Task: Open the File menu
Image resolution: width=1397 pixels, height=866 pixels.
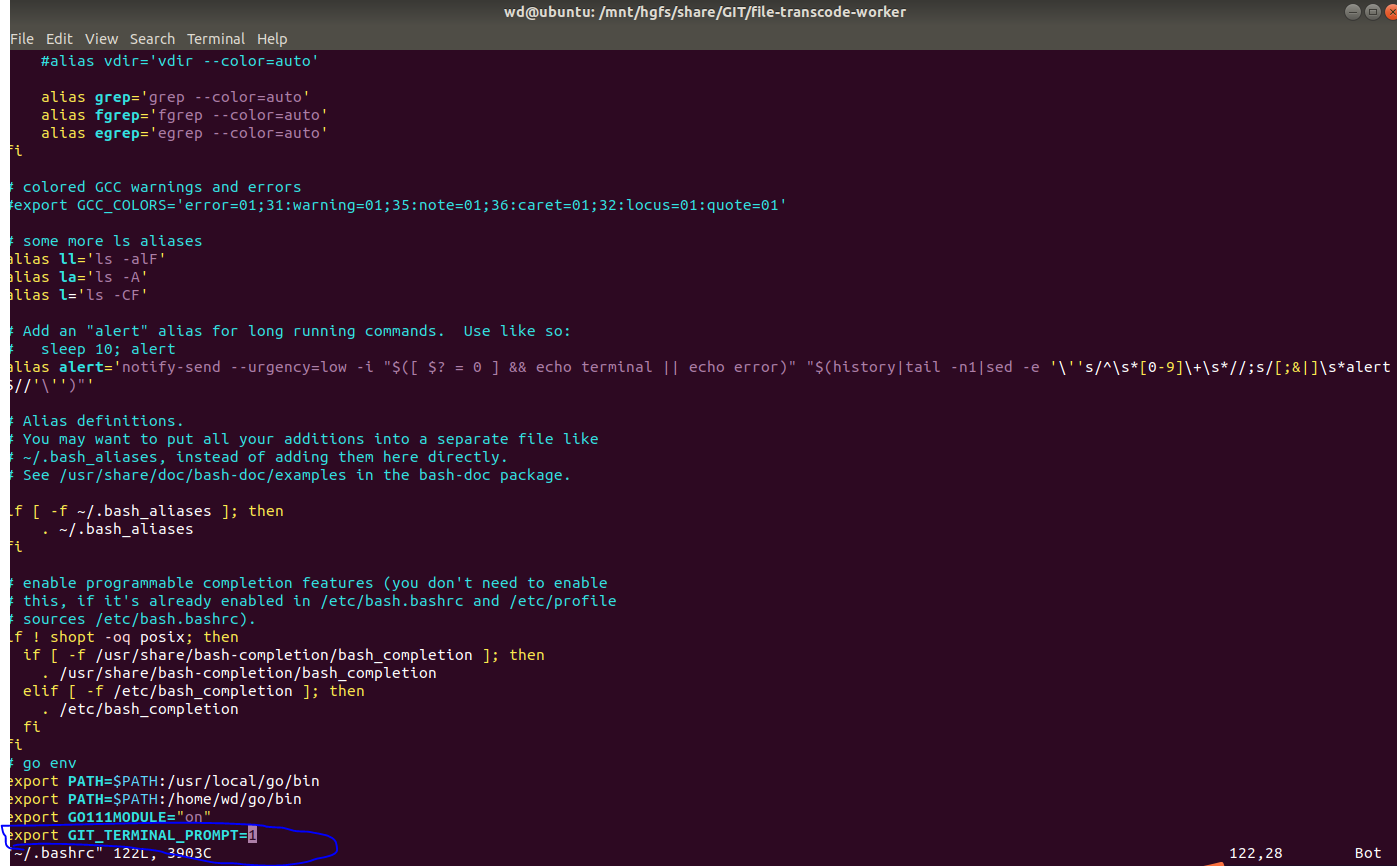Action: pyautogui.click(x=22, y=38)
